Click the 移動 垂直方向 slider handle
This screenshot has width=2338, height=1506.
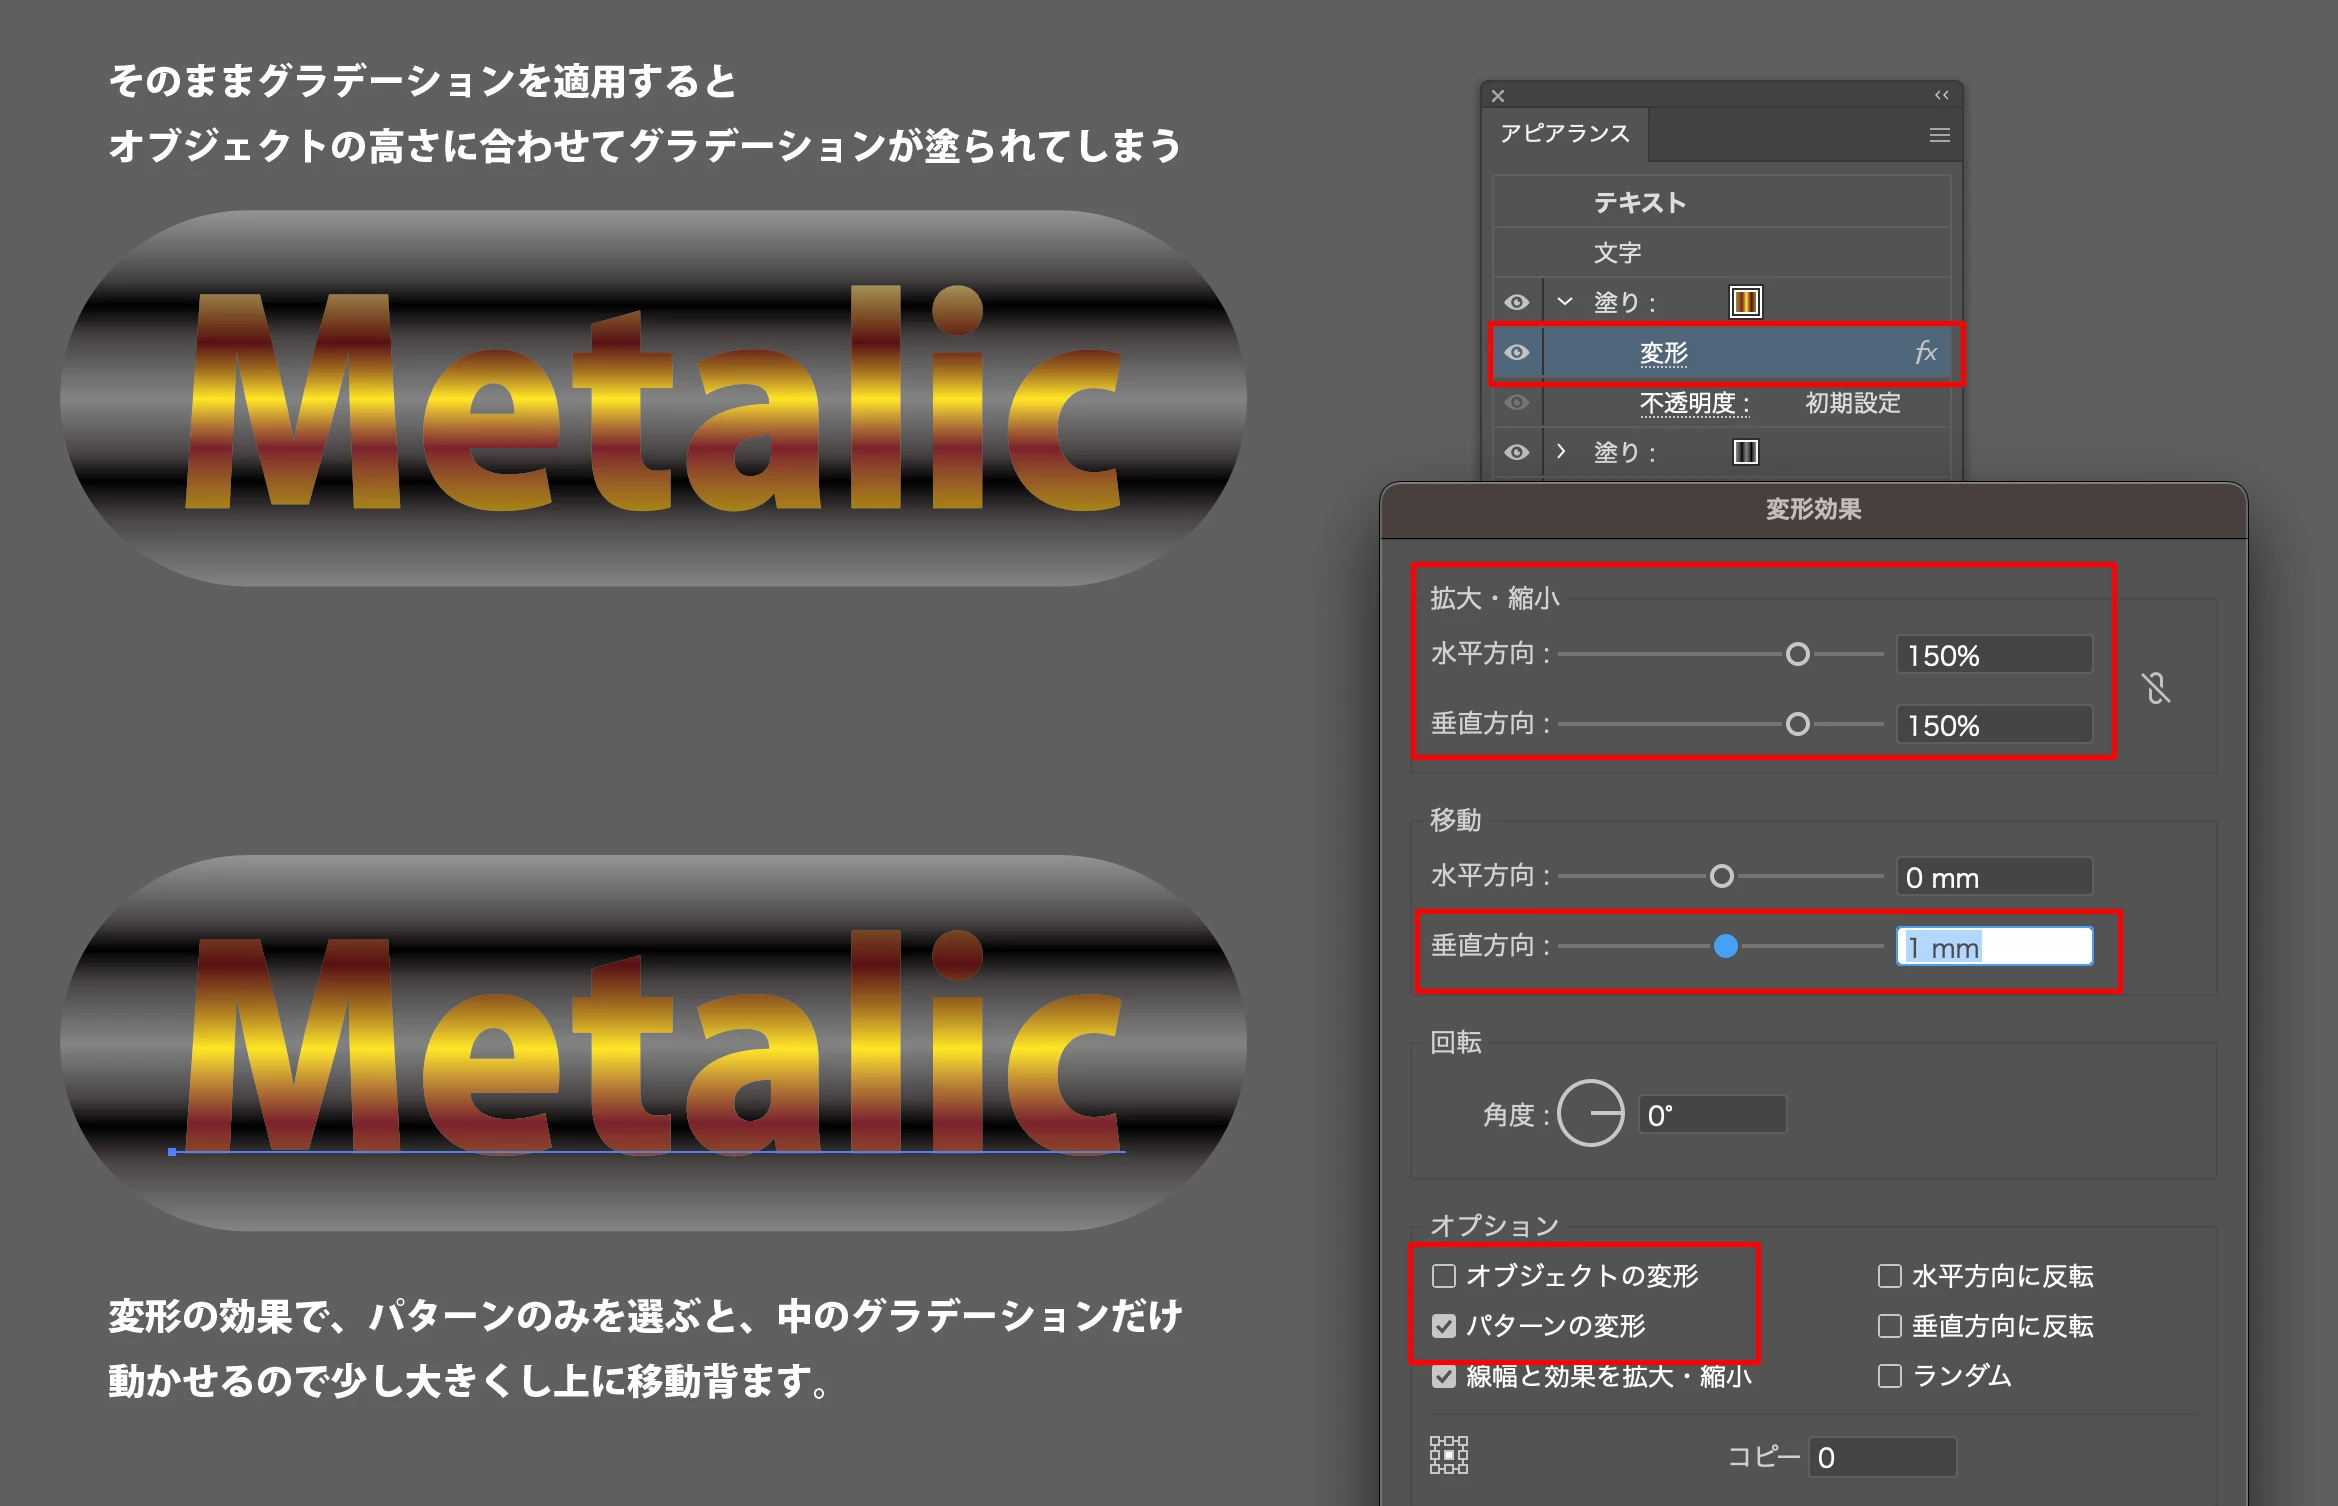click(x=1725, y=946)
